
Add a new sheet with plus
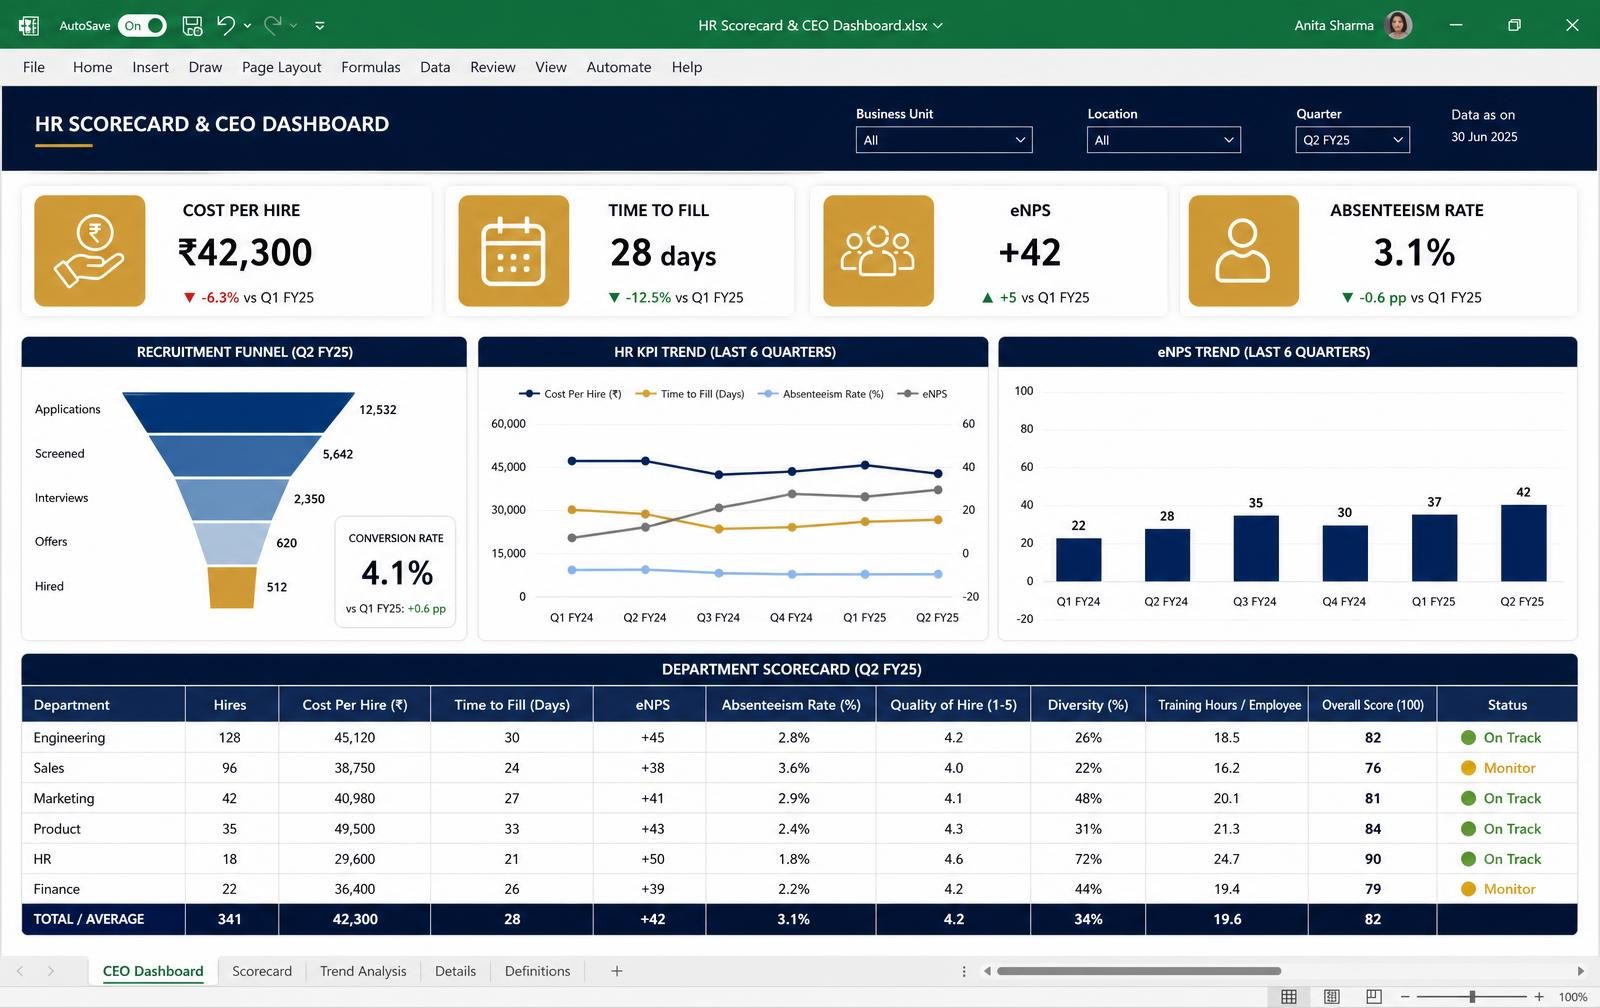coord(617,971)
